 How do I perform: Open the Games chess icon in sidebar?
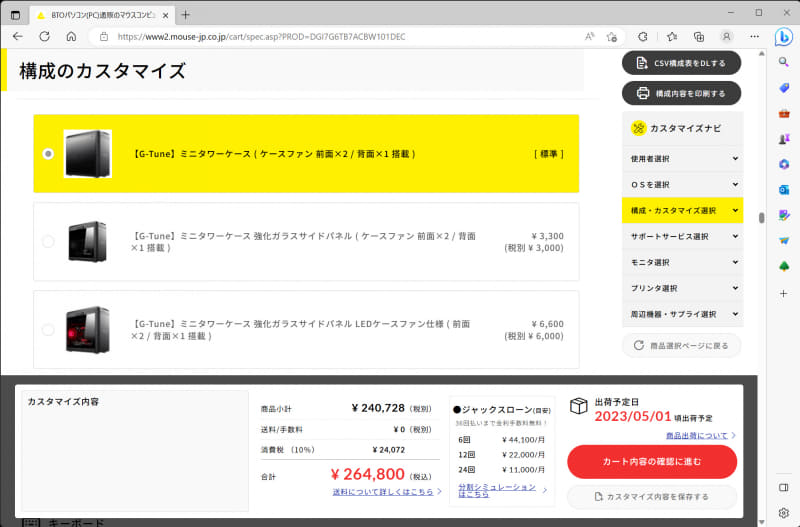pos(784,139)
